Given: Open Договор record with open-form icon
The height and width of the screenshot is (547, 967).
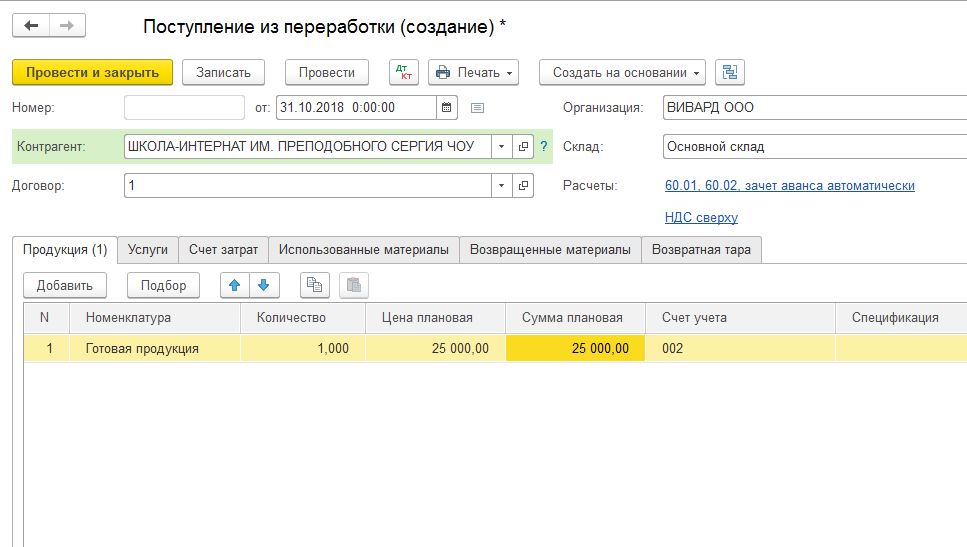Looking at the screenshot, I should point(523,186).
